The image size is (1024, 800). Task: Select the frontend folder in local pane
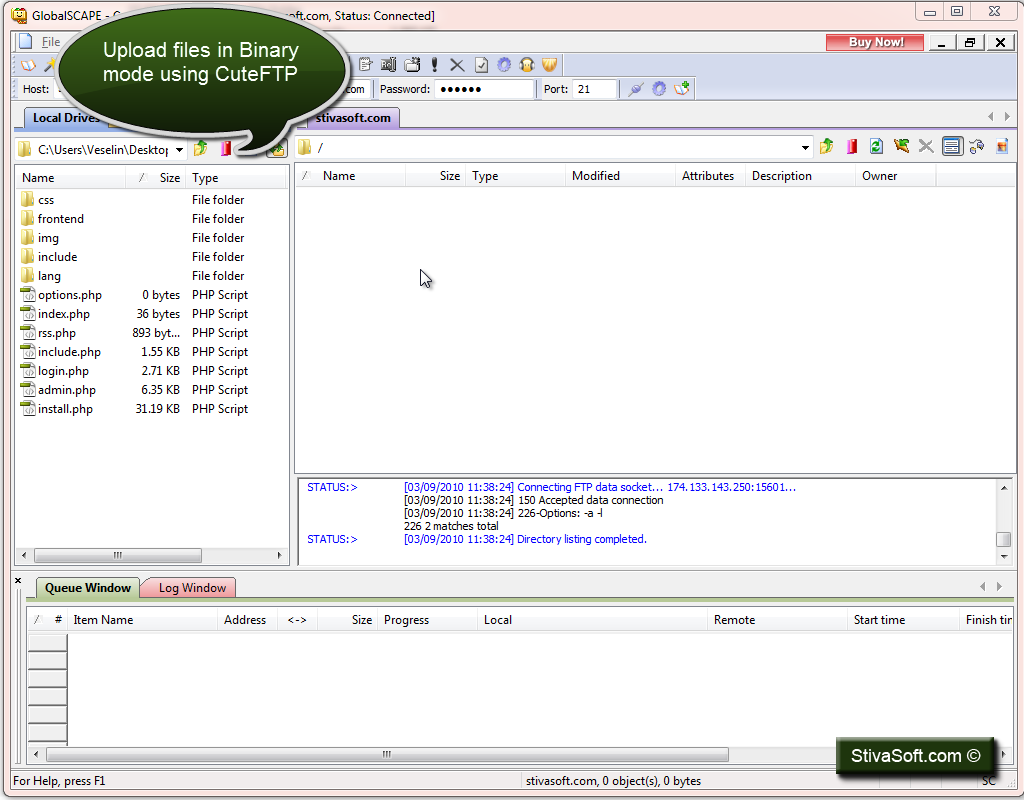click(x=61, y=219)
